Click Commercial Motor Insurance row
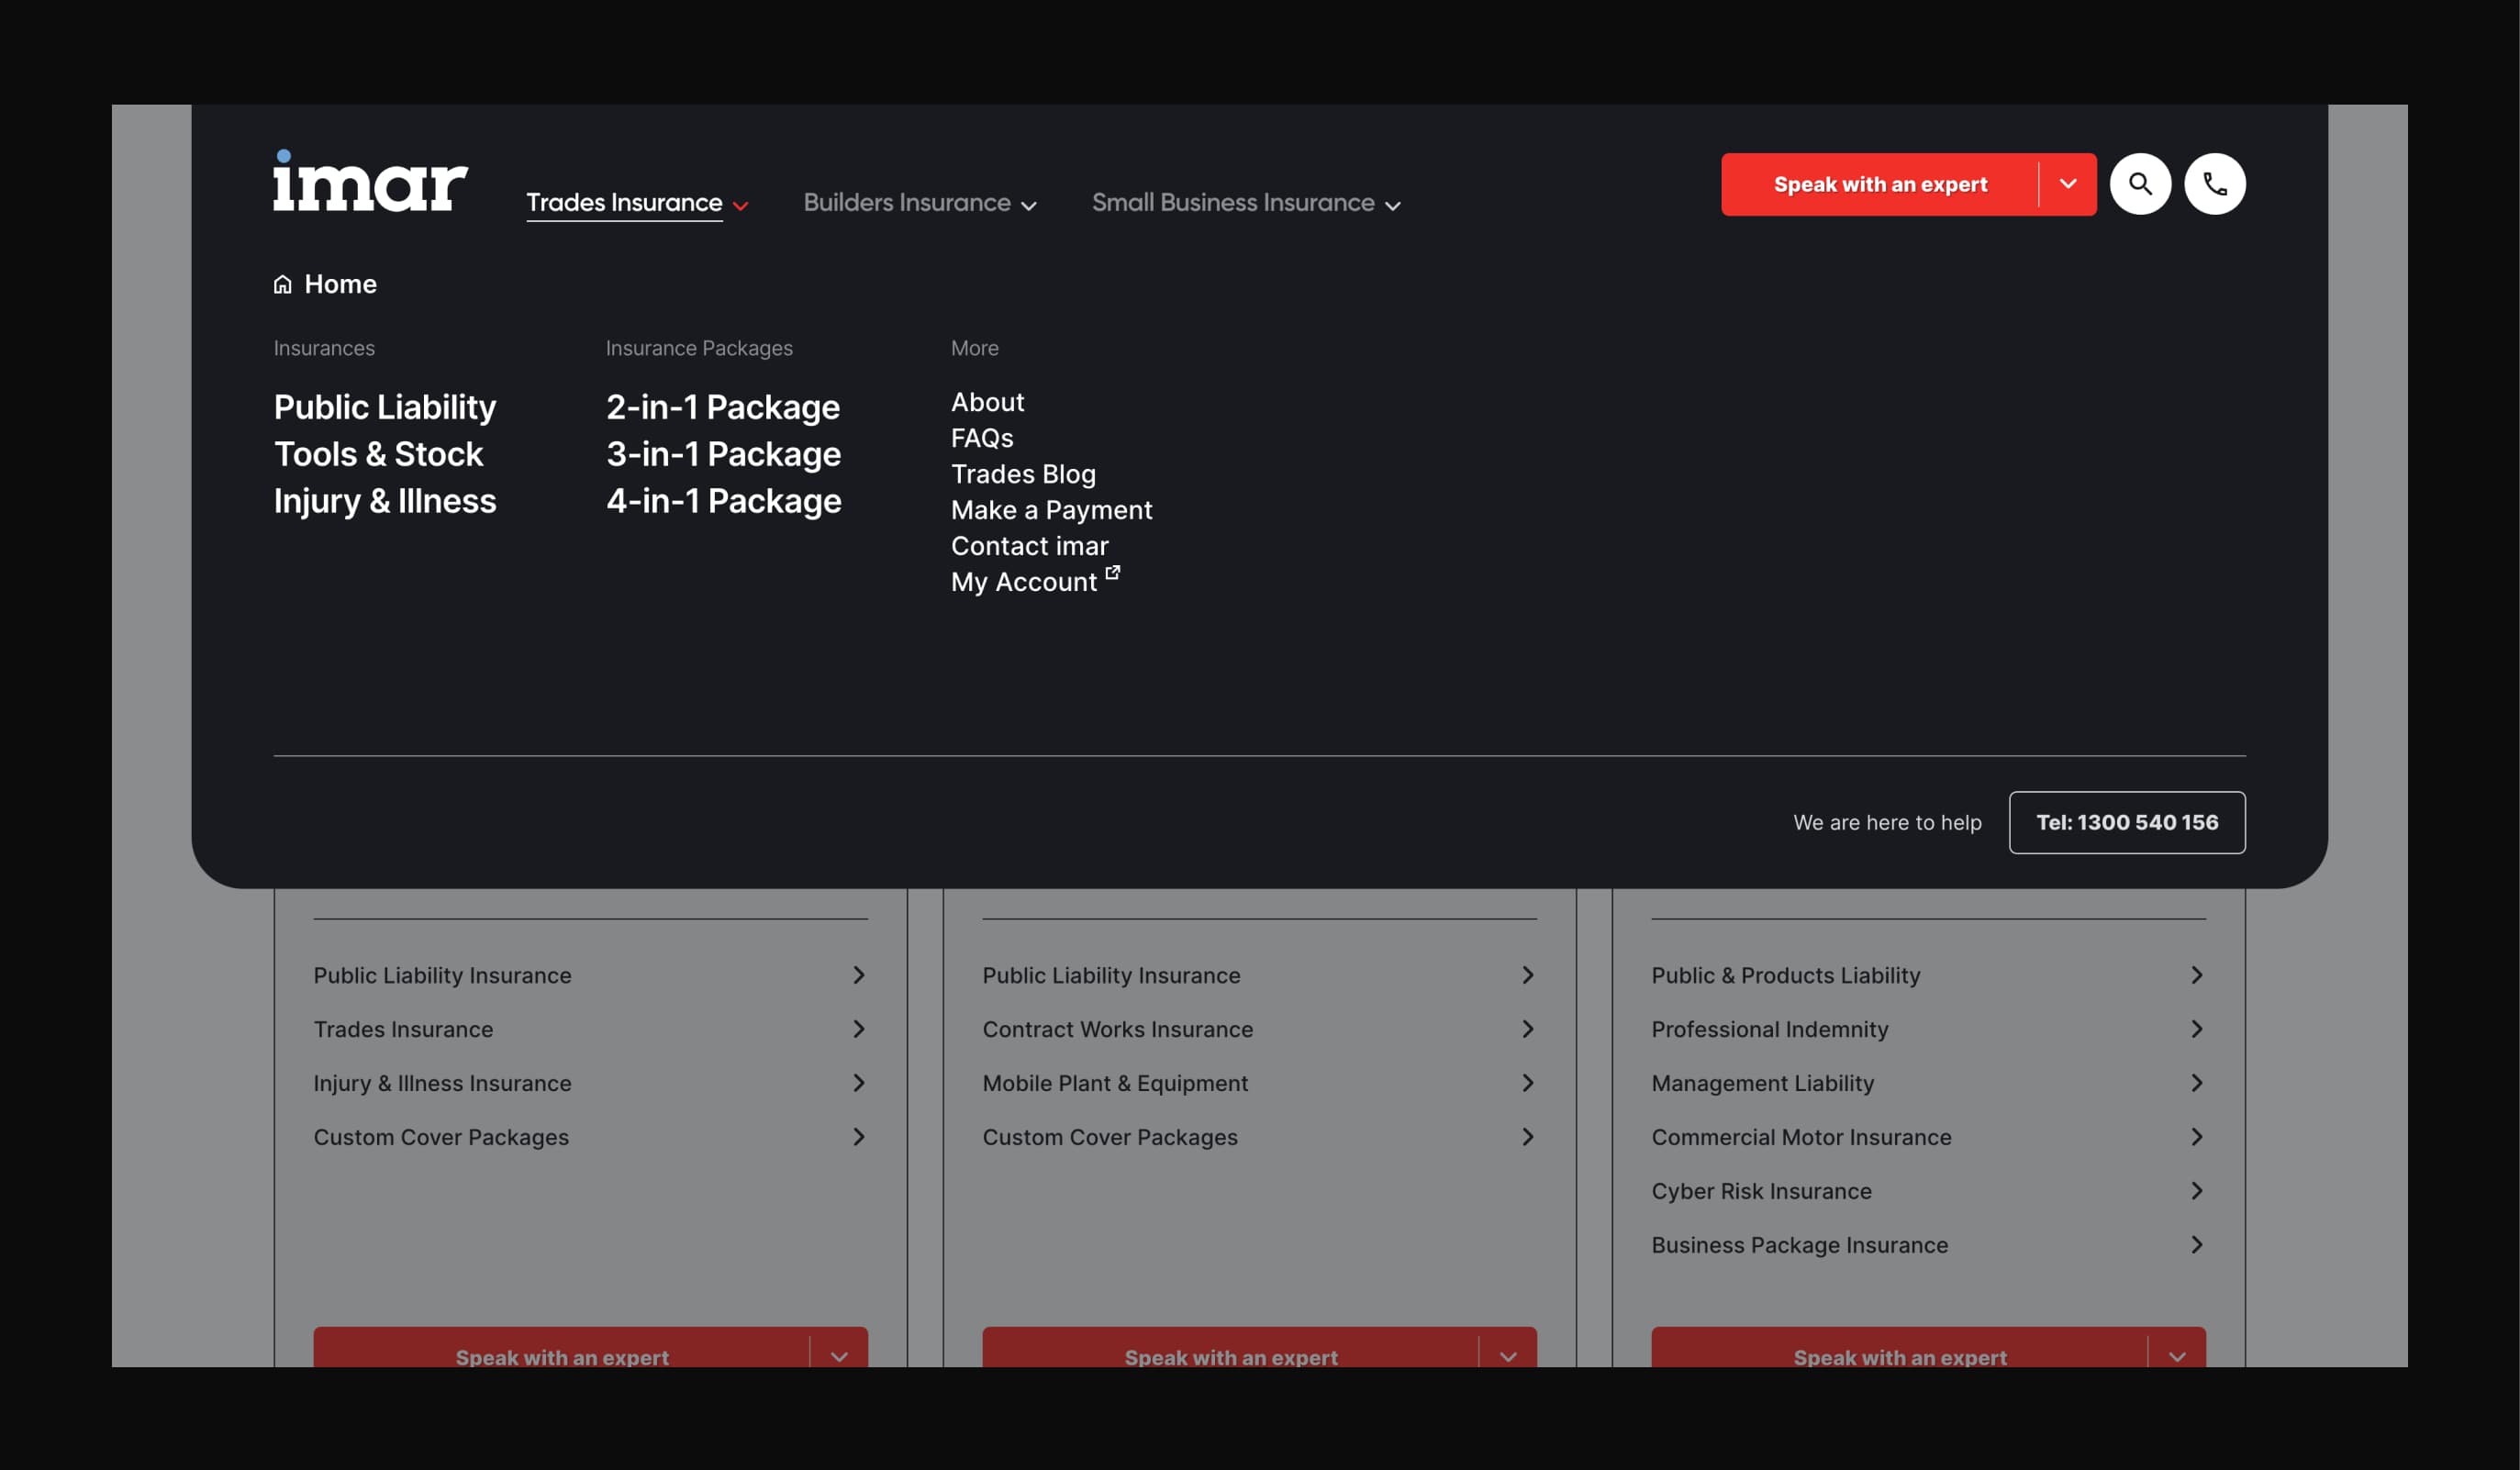 (x=1800, y=1137)
